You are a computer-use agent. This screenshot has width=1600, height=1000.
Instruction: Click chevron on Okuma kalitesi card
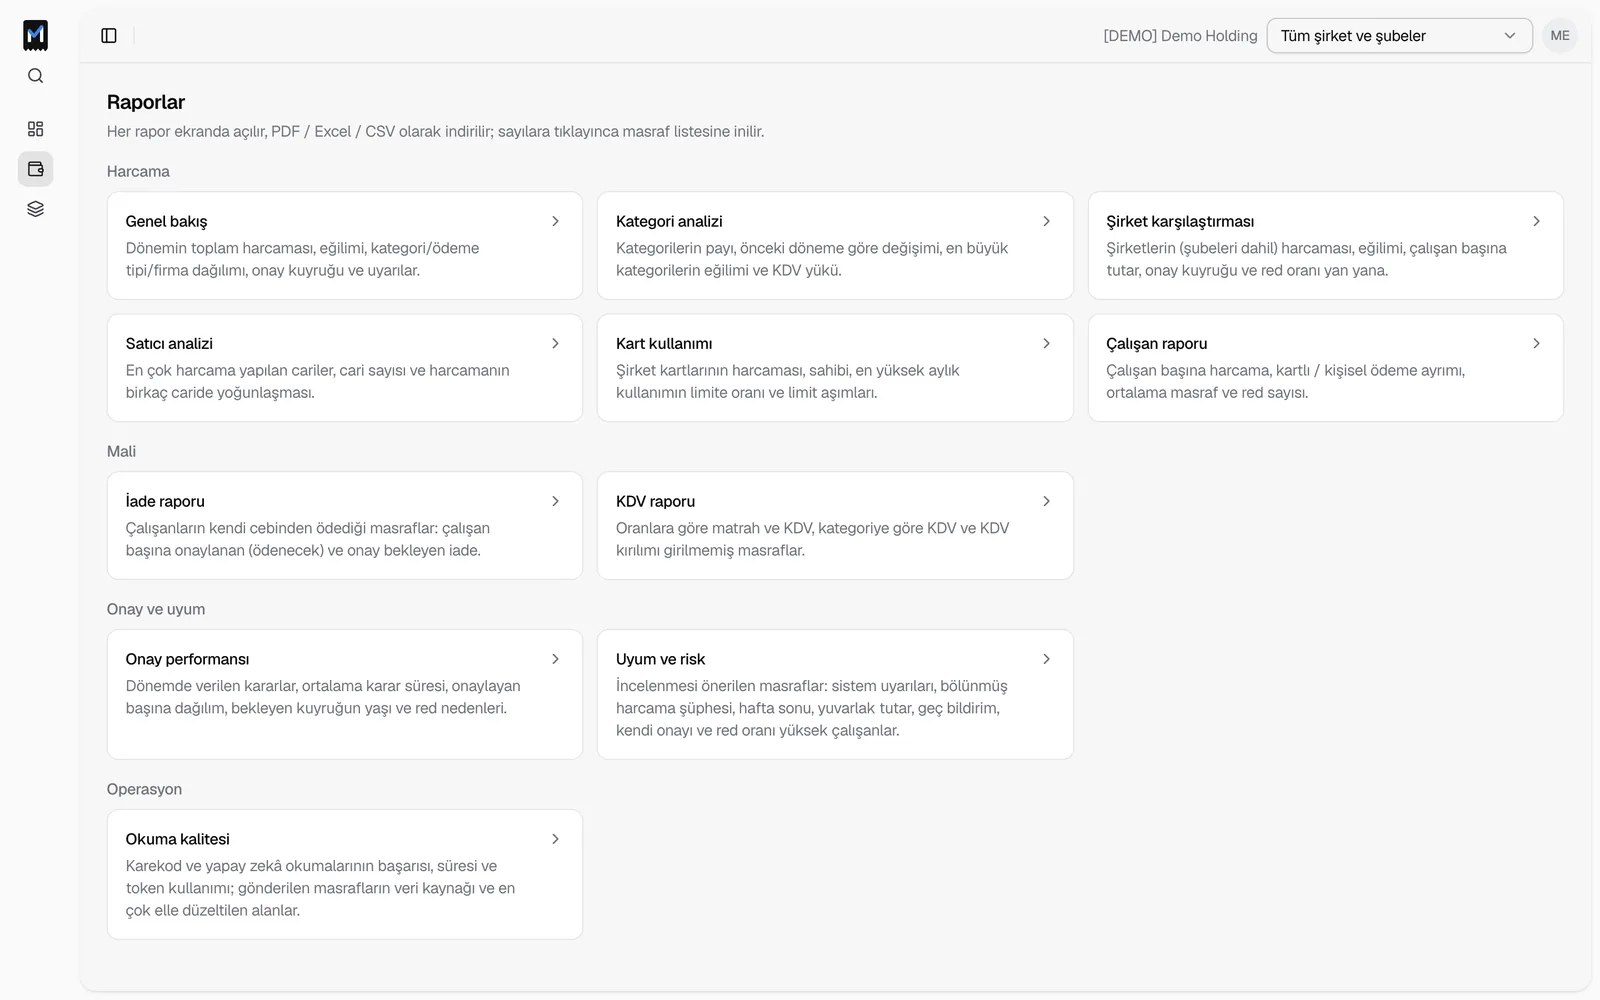[x=555, y=839]
